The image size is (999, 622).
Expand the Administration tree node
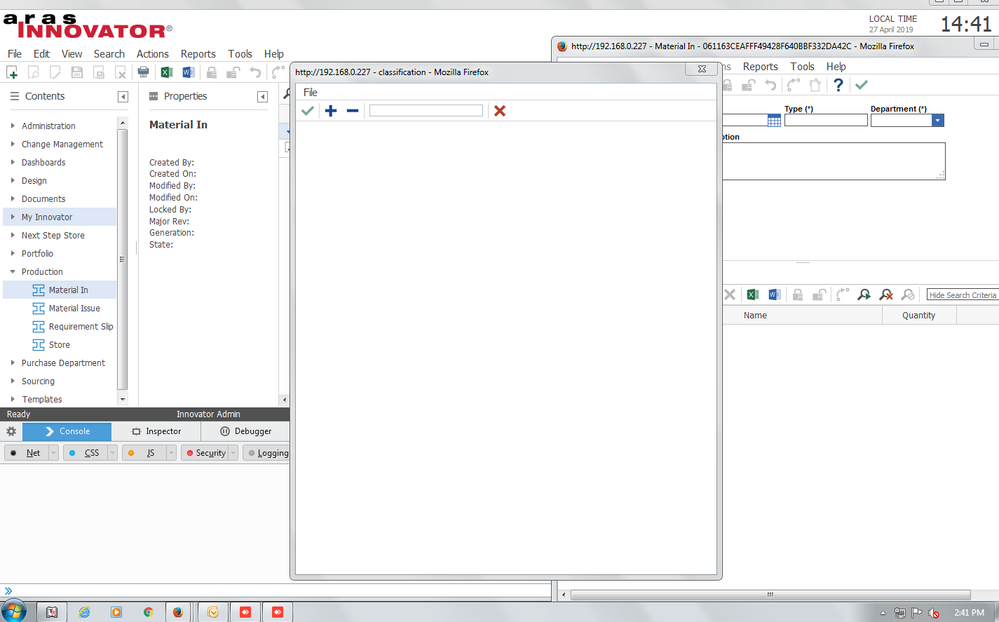click(x=12, y=126)
